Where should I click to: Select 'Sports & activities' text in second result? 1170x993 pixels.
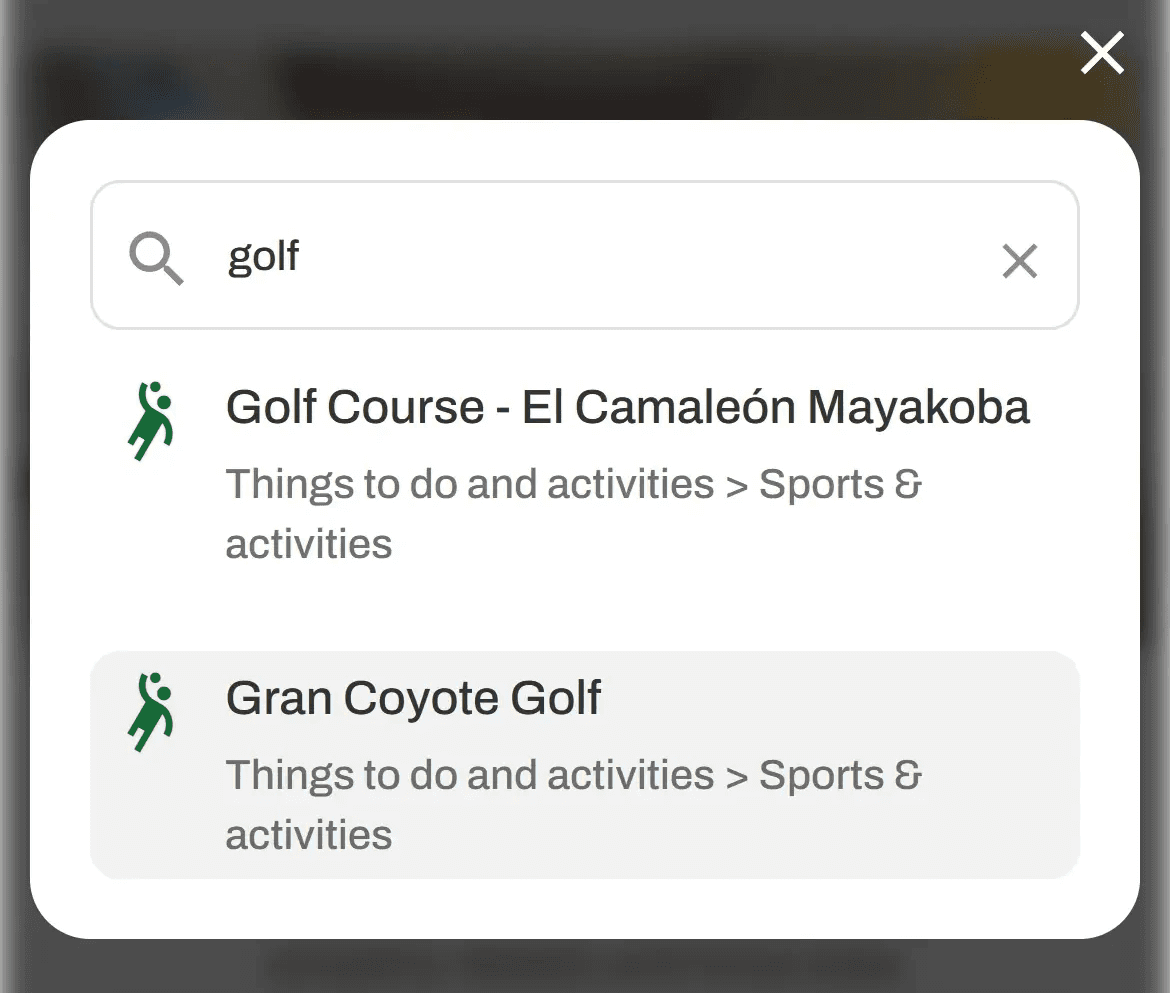(x=840, y=775)
